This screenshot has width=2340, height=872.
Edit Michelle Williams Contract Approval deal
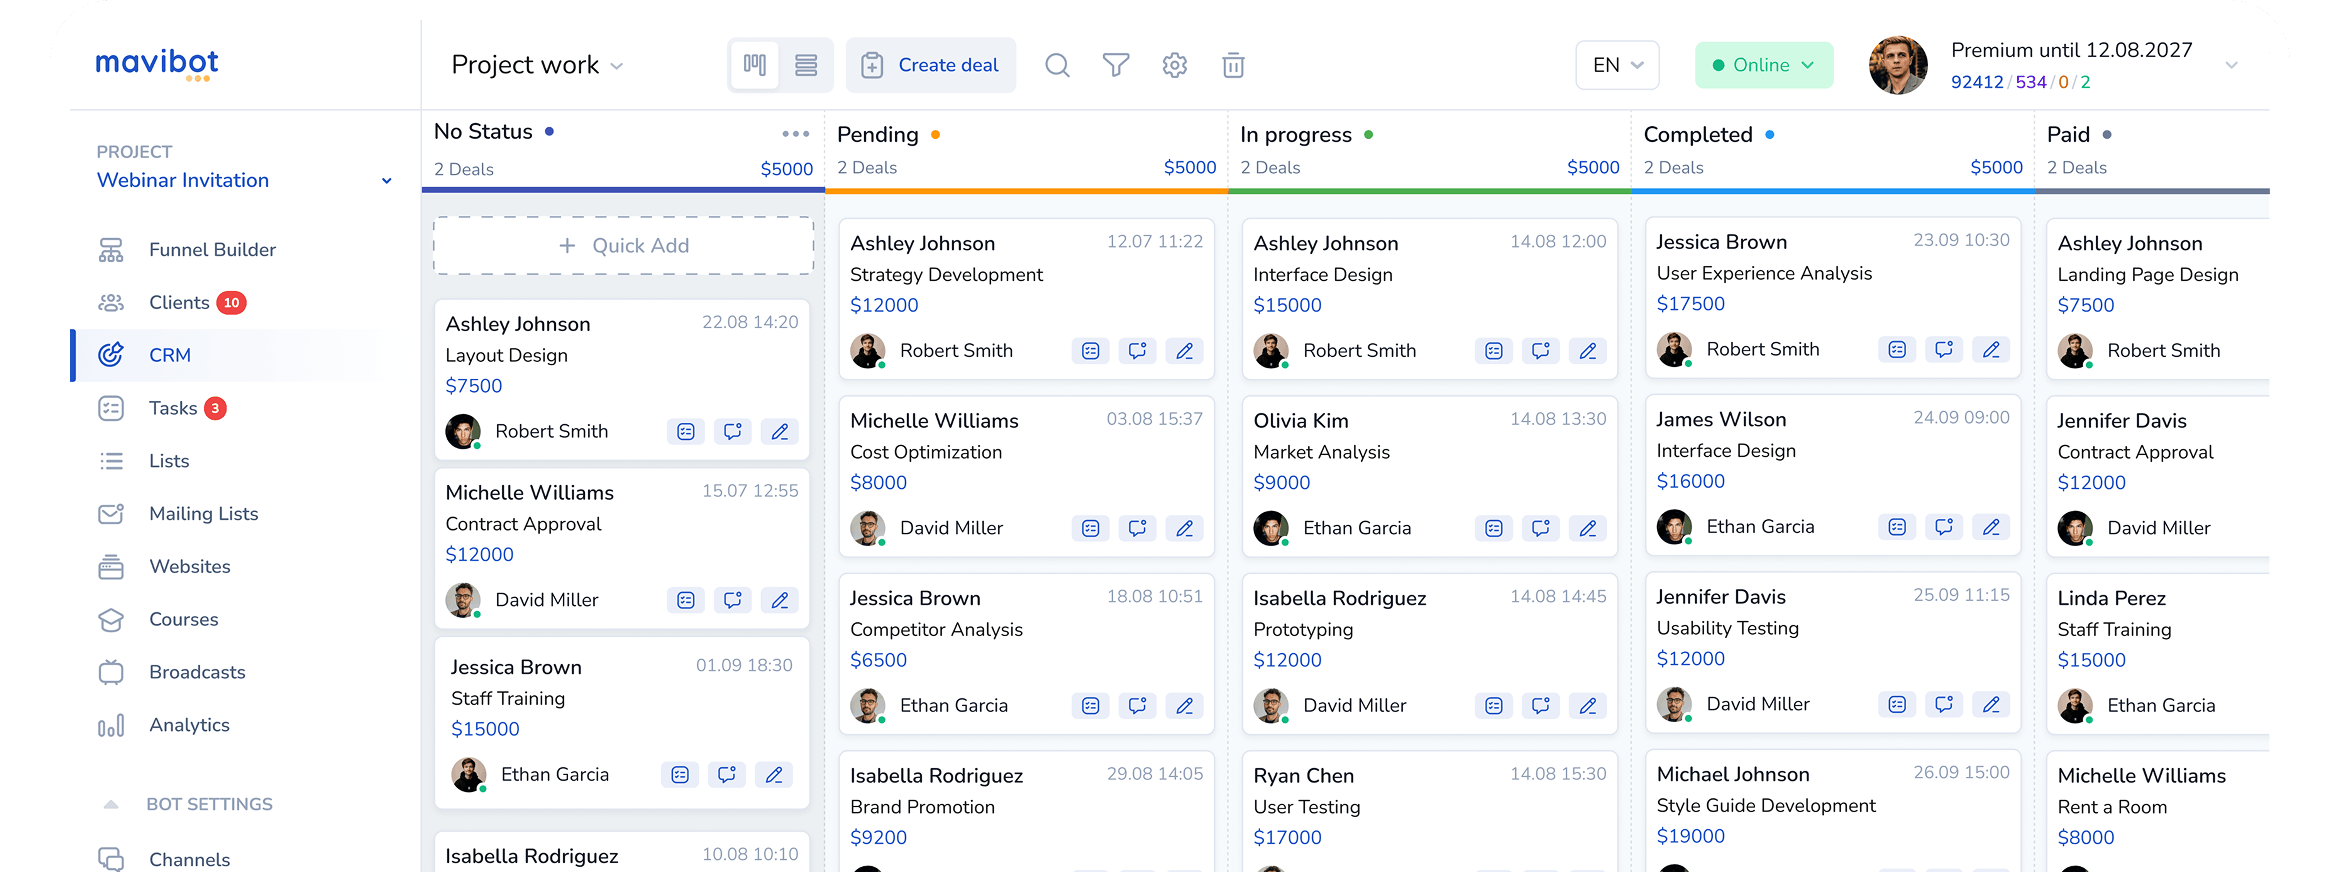[780, 600]
